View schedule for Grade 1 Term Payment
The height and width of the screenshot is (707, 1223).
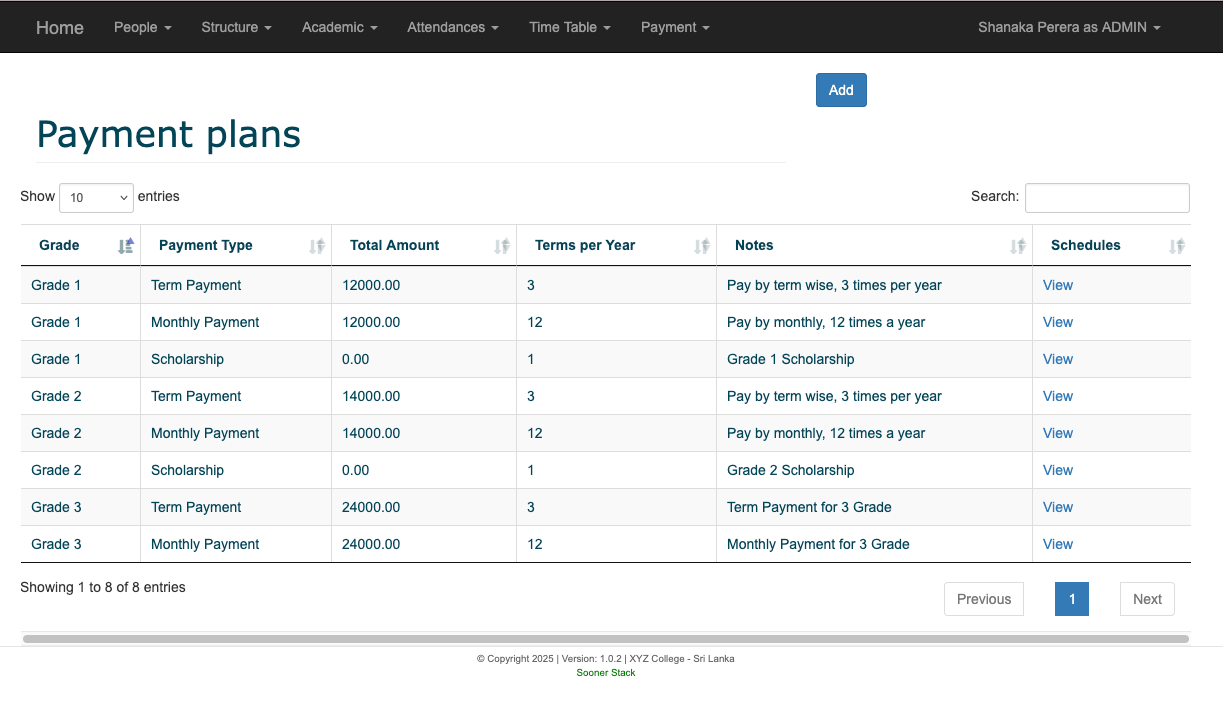(1057, 285)
